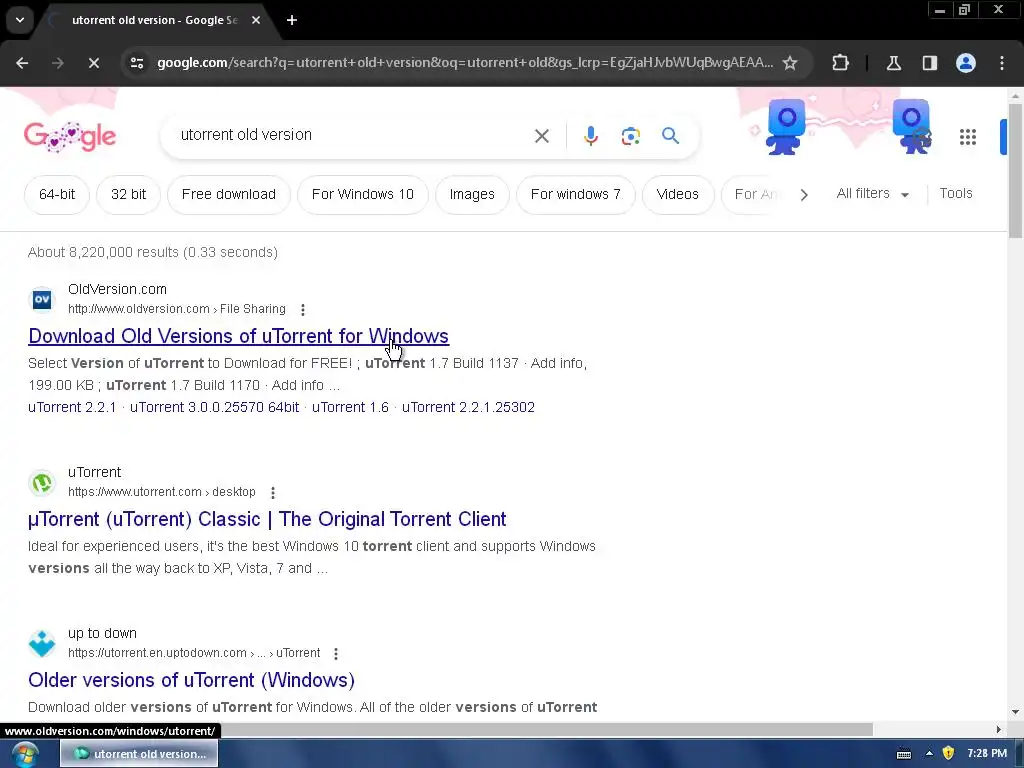
Task: Click the horizontal page scrollbar
Action: 547,729
